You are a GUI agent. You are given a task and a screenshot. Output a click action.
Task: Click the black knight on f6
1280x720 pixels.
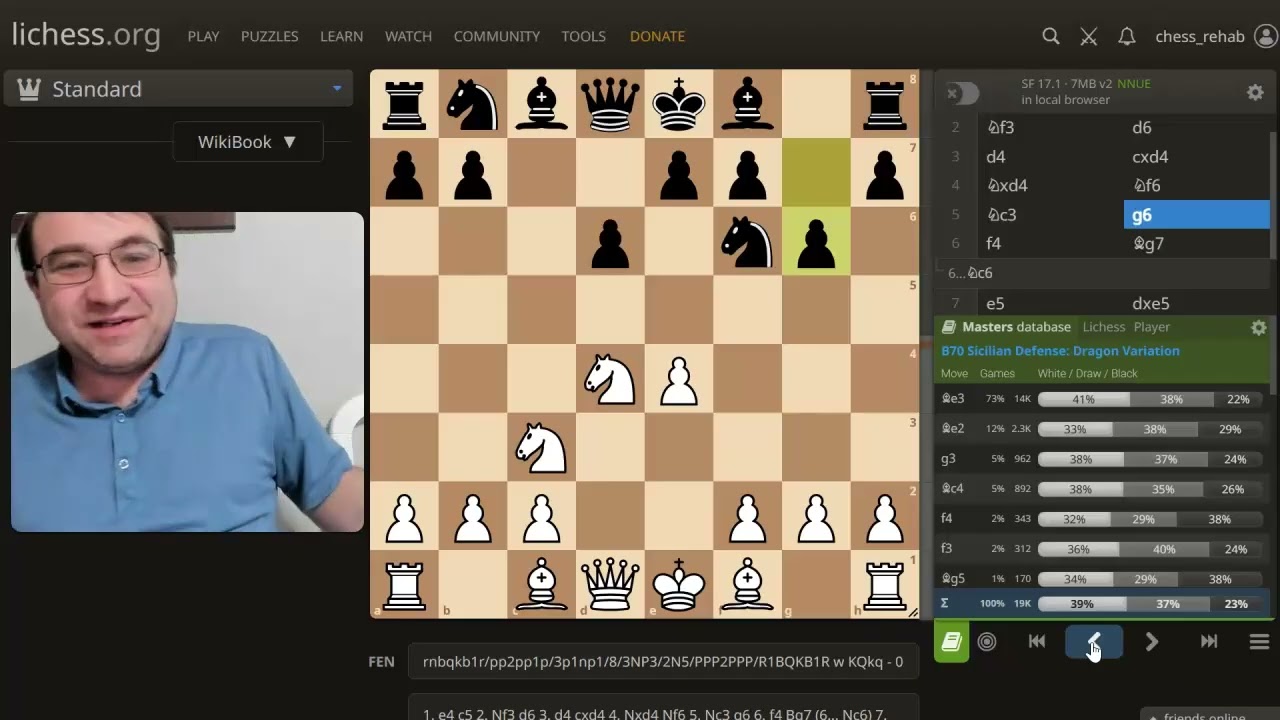pyautogui.click(x=747, y=241)
